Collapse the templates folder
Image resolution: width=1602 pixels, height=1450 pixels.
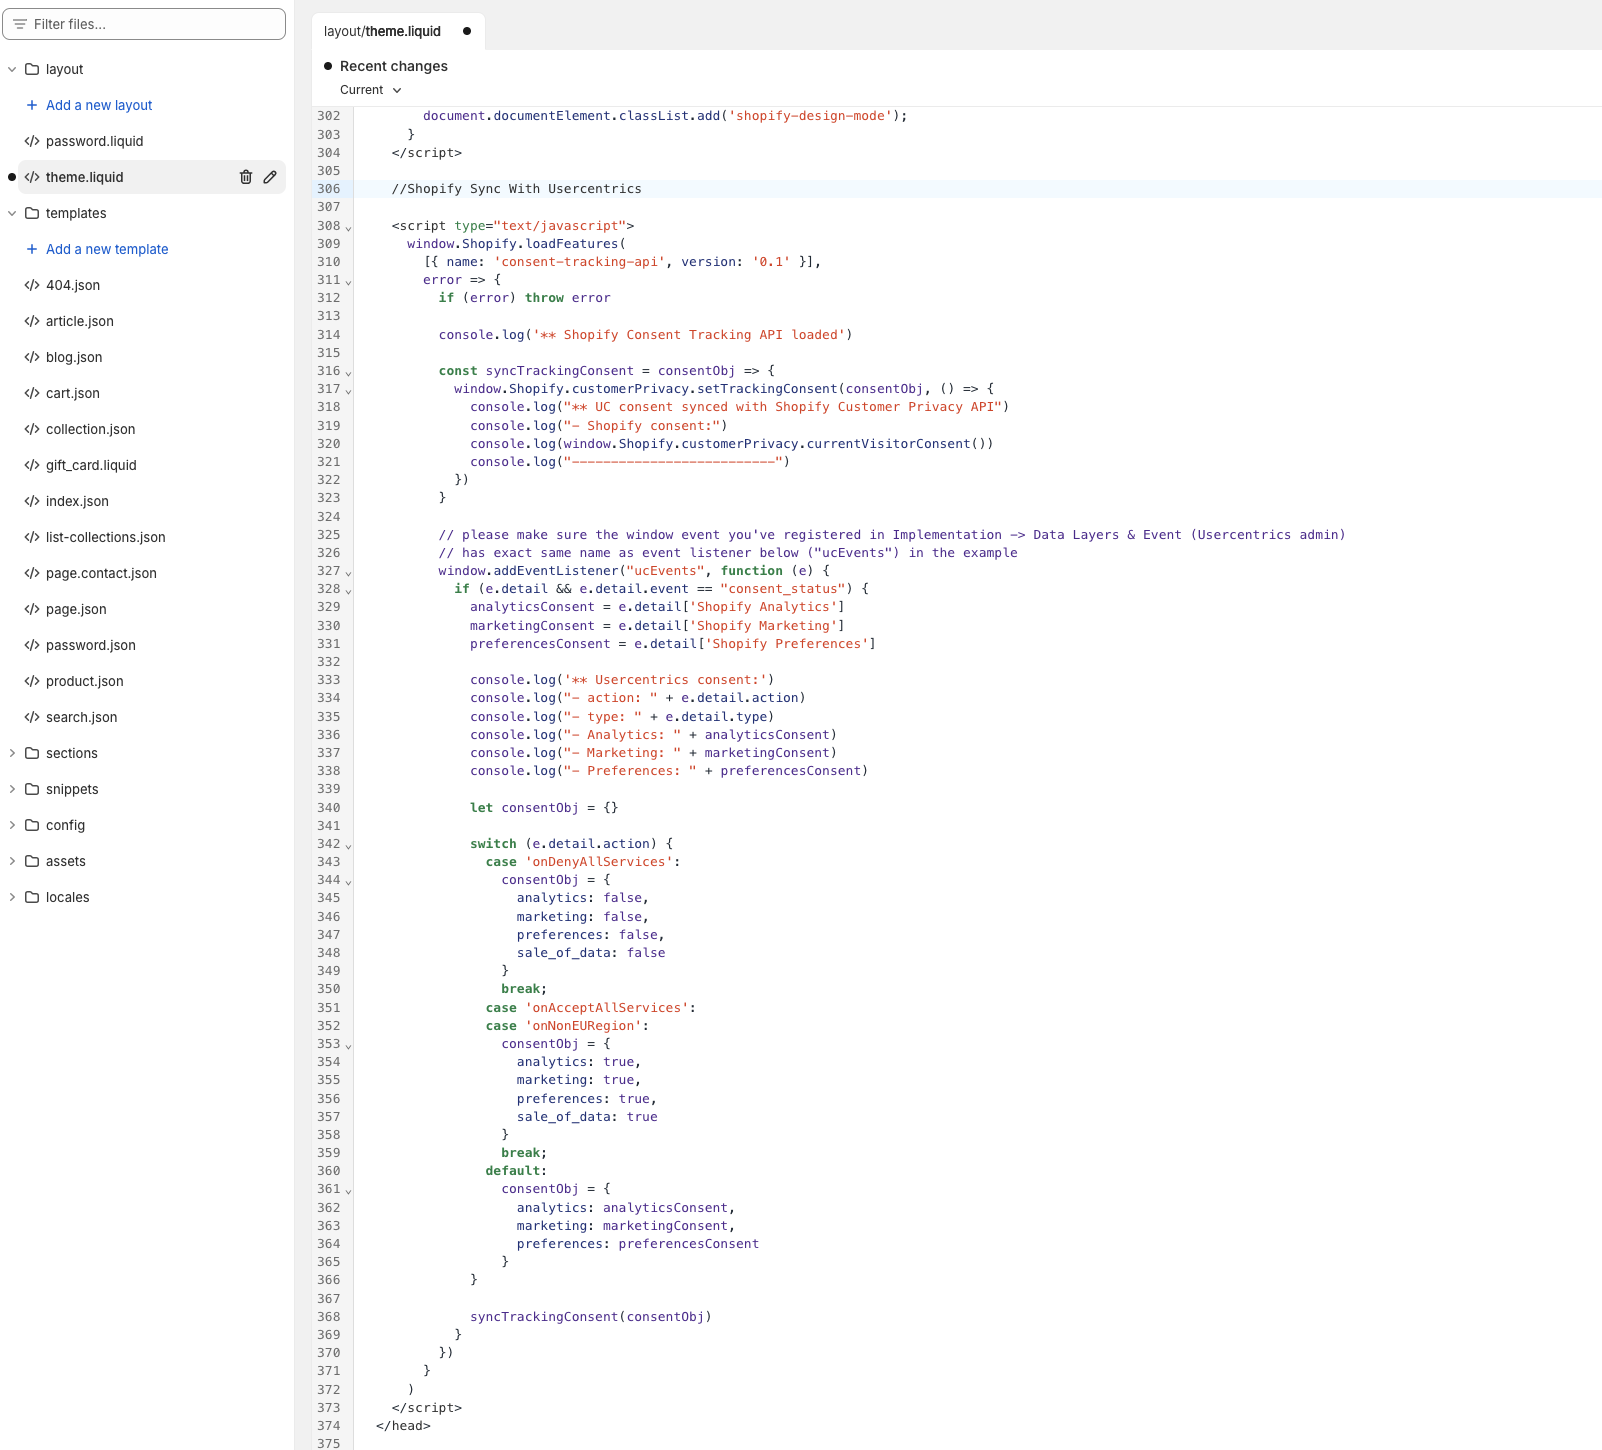[12, 213]
